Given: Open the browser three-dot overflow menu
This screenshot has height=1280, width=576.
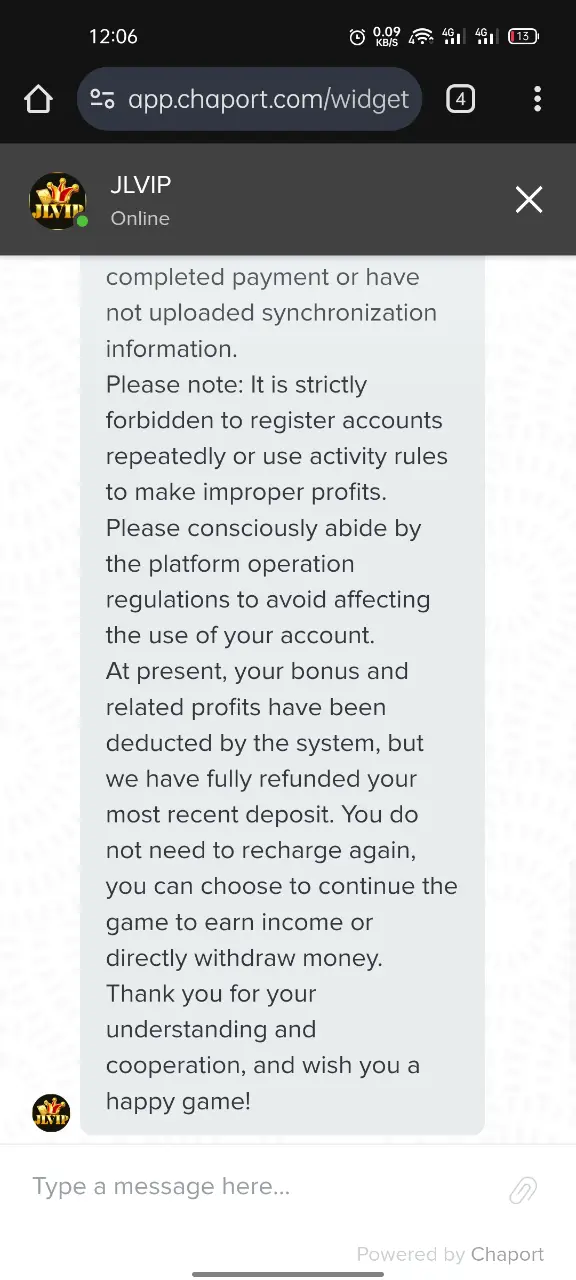Looking at the screenshot, I should pyautogui.click(x=538, y=99).
